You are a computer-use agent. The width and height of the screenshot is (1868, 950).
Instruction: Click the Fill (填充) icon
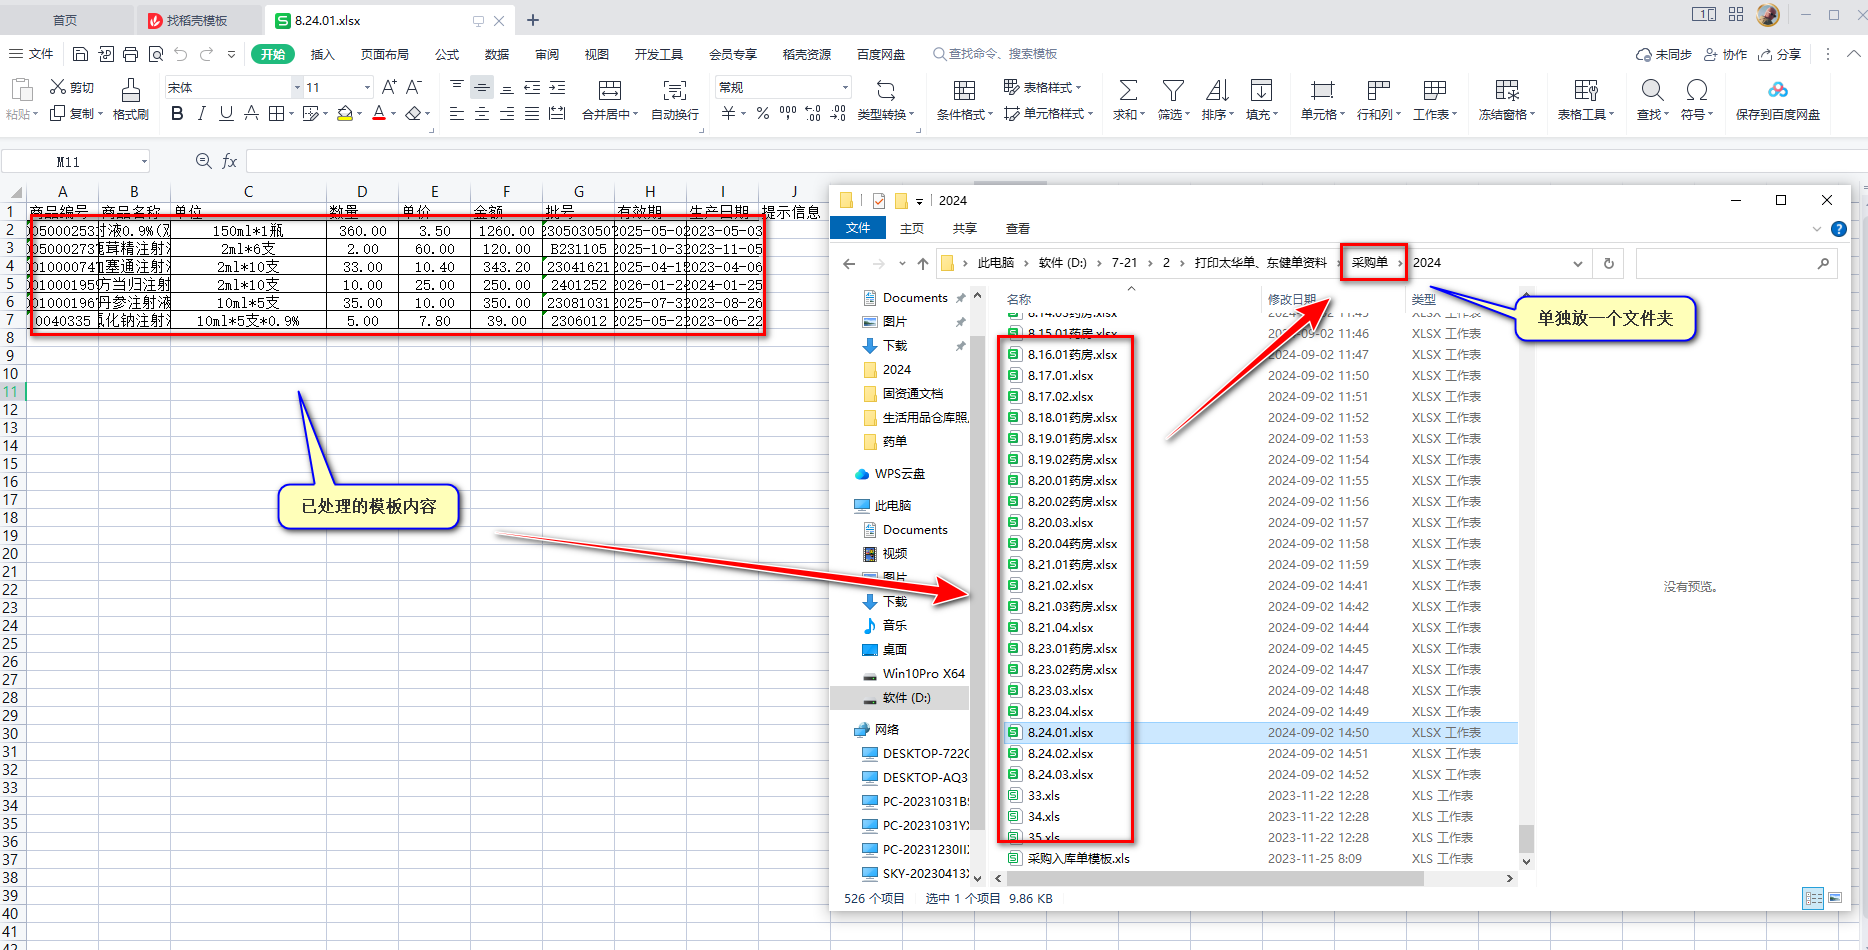pos(1261,91)
